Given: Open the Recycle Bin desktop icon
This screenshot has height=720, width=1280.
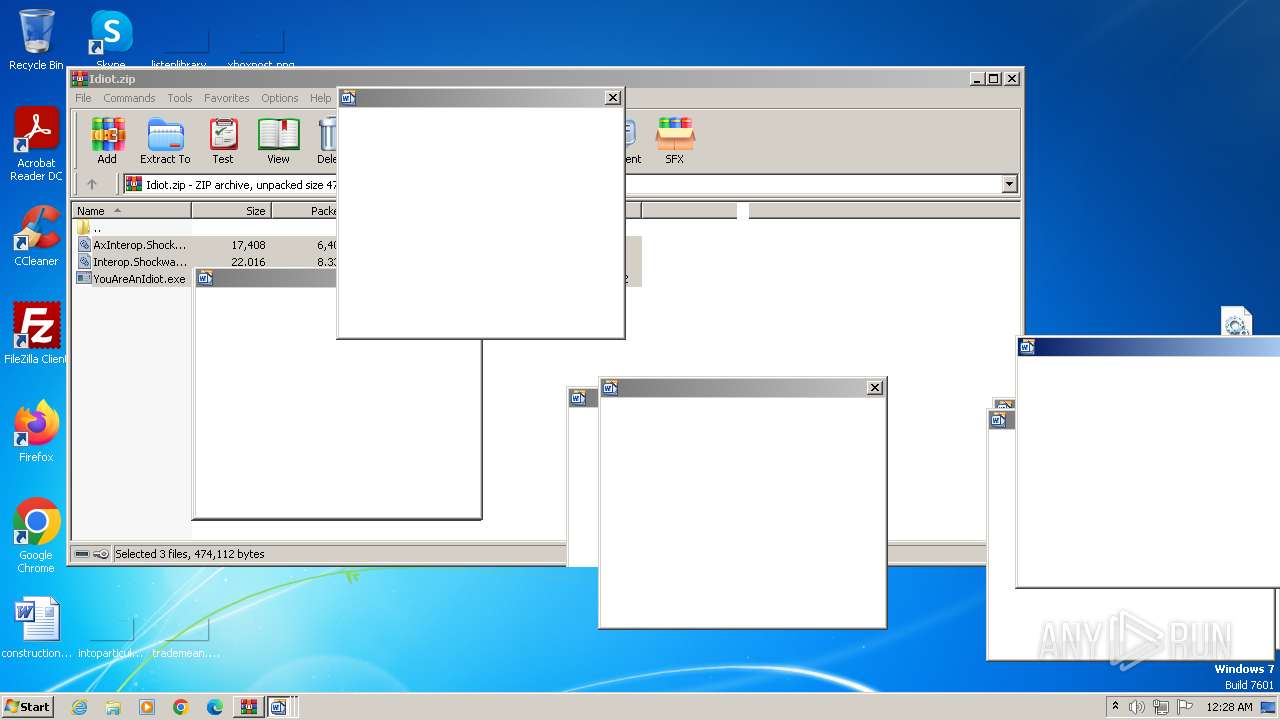Looking at the screenshot, I should click(x=36, y=40).
